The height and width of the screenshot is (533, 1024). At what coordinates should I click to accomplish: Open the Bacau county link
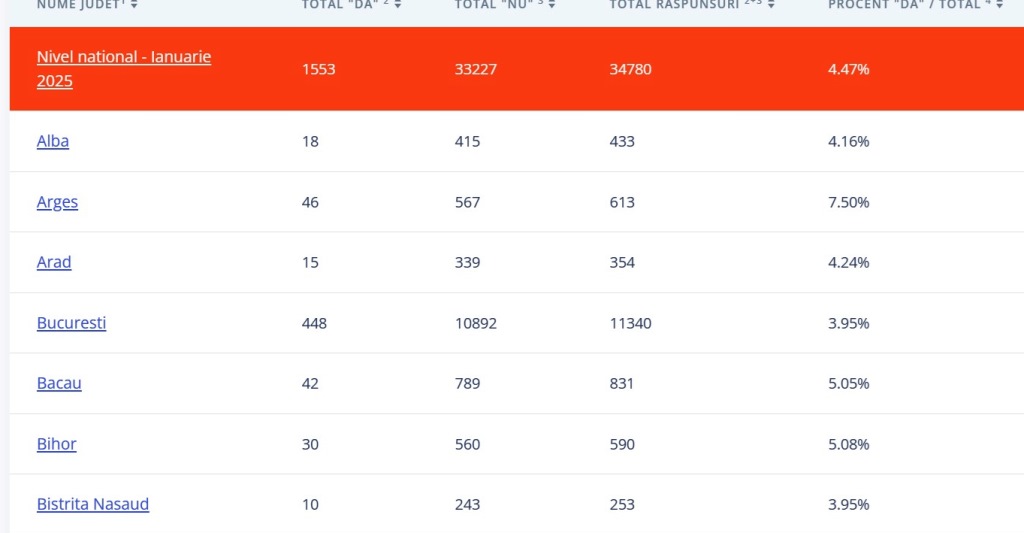coord(59,383)
